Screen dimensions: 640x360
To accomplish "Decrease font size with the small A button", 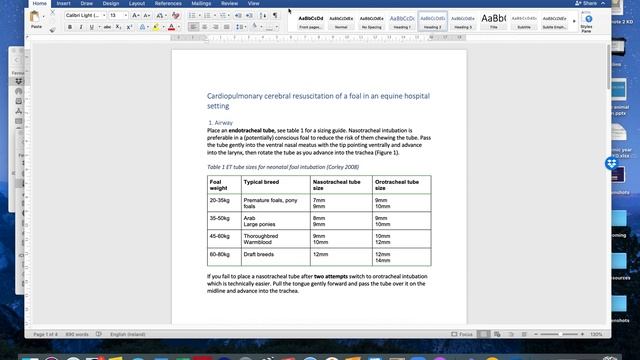I will 147,16.
